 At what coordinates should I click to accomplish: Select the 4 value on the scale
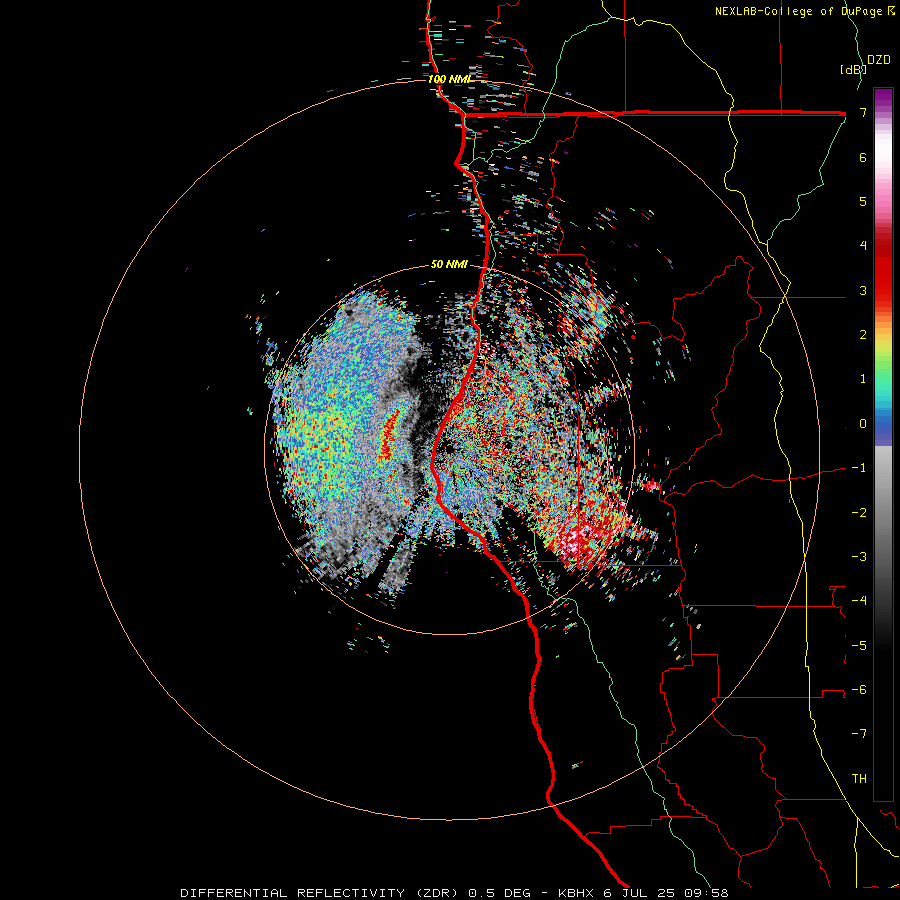point(863,246)
